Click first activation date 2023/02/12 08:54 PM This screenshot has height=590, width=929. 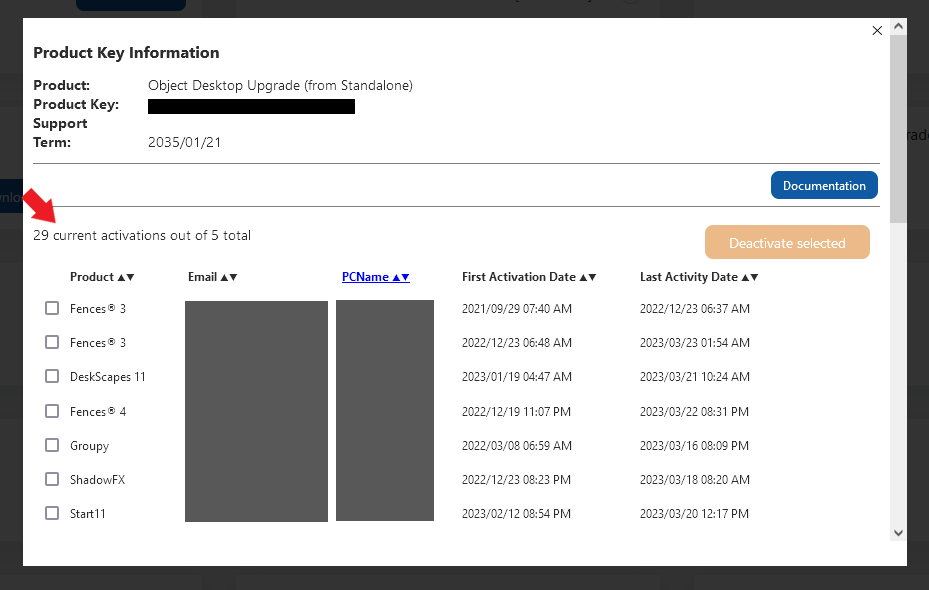click(517, 514)
